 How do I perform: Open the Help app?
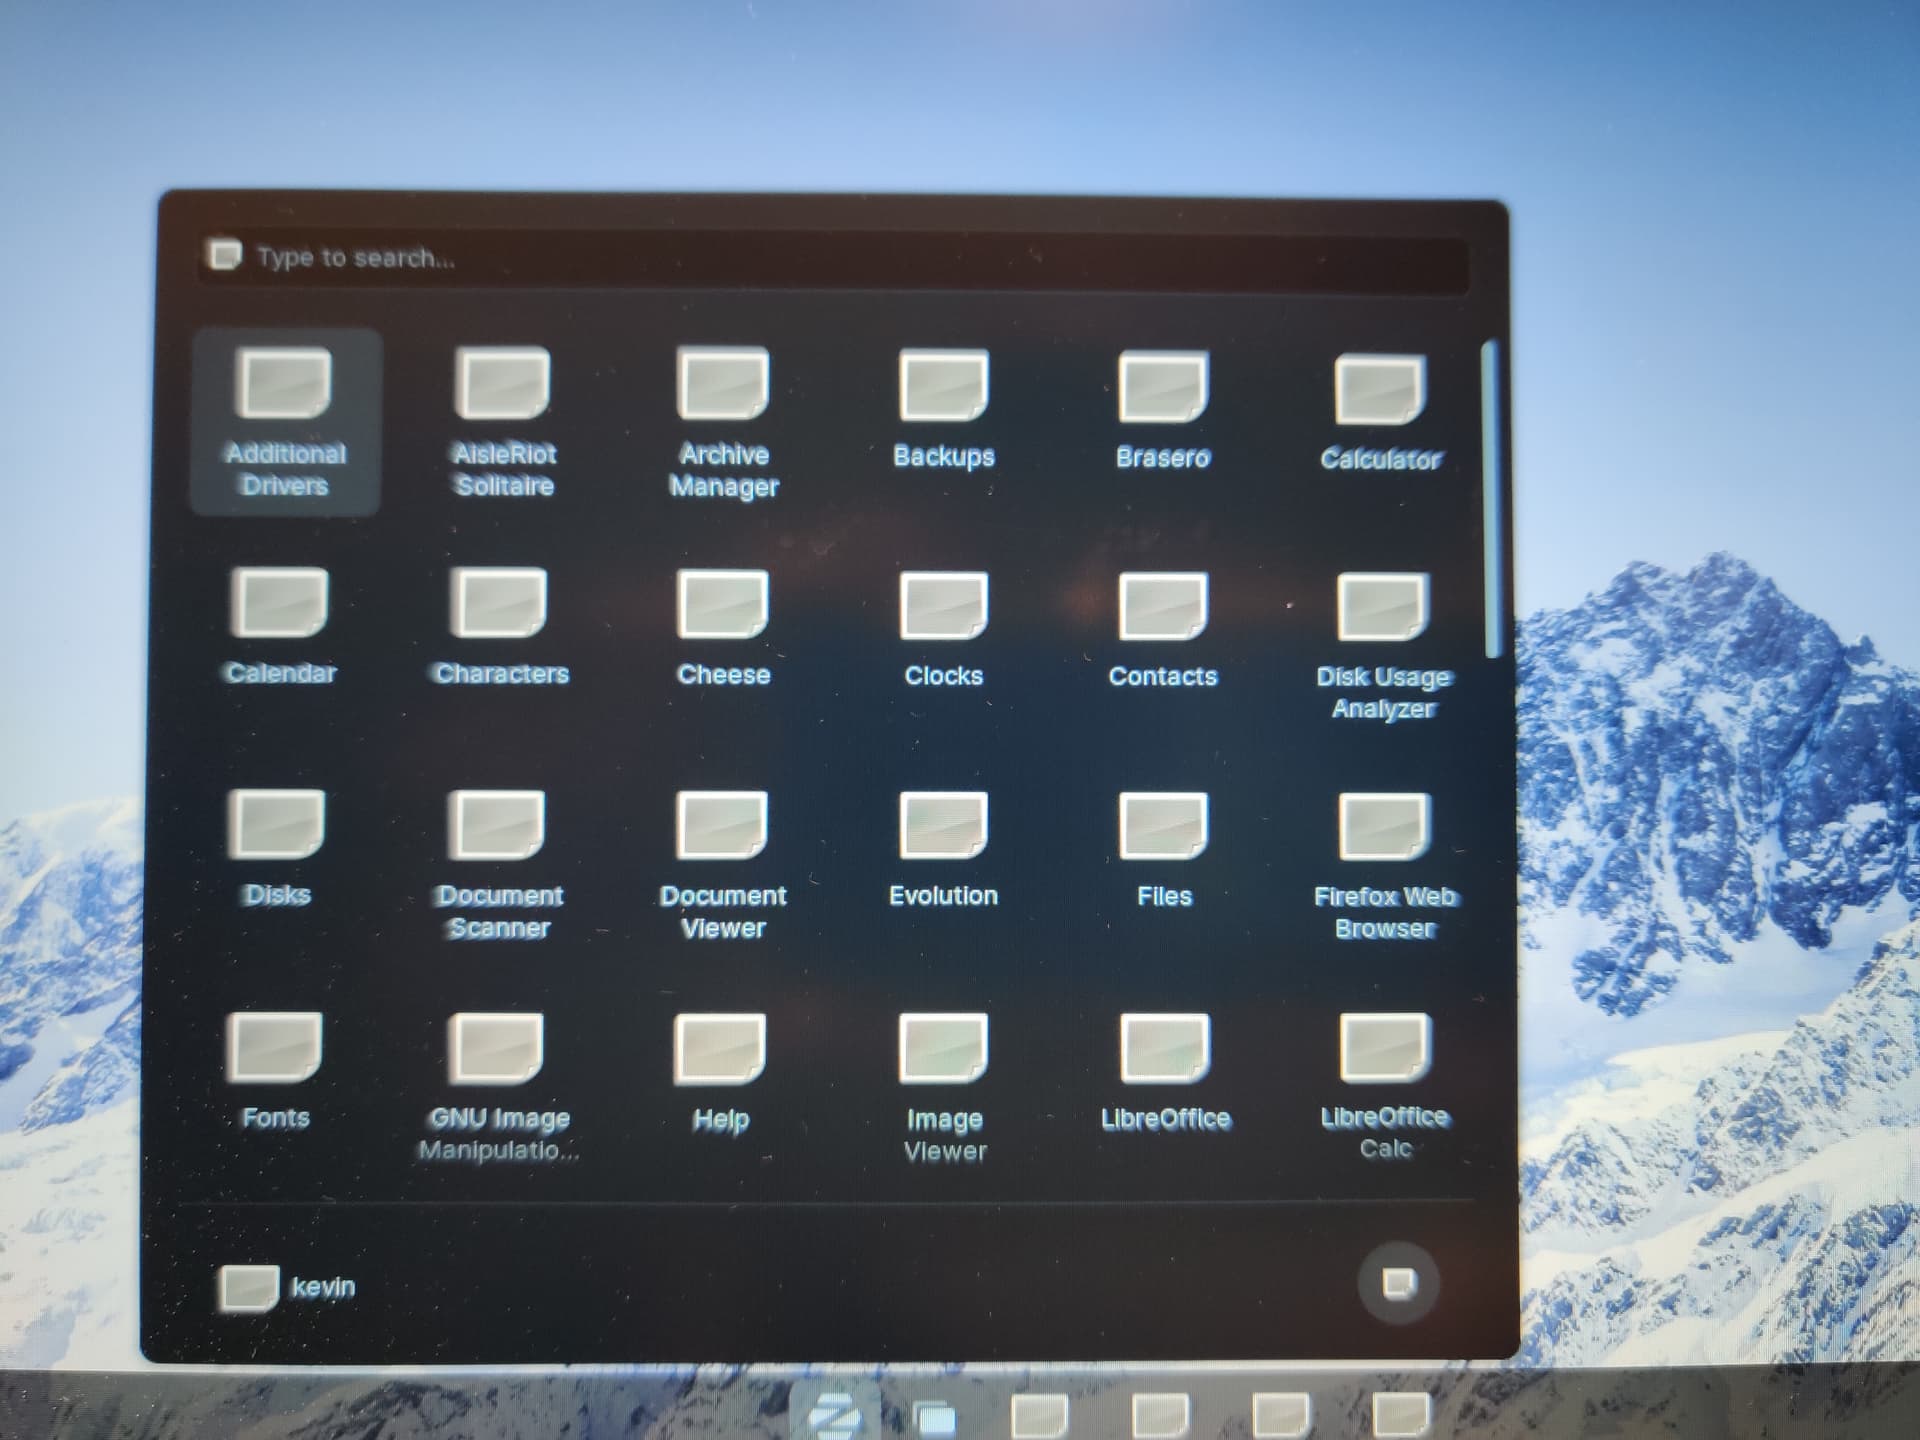click(x=721, y=1072)
